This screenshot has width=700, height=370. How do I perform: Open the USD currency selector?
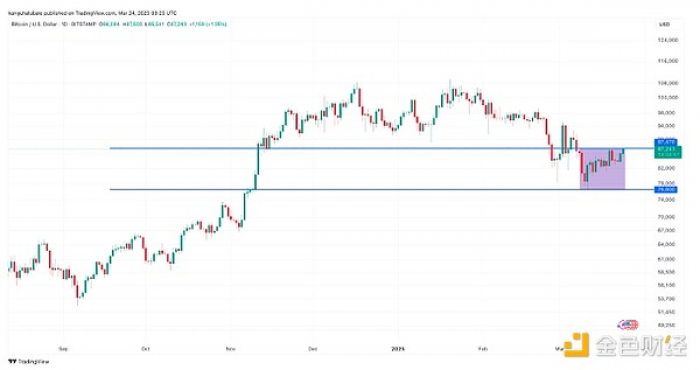click(665, 25)
